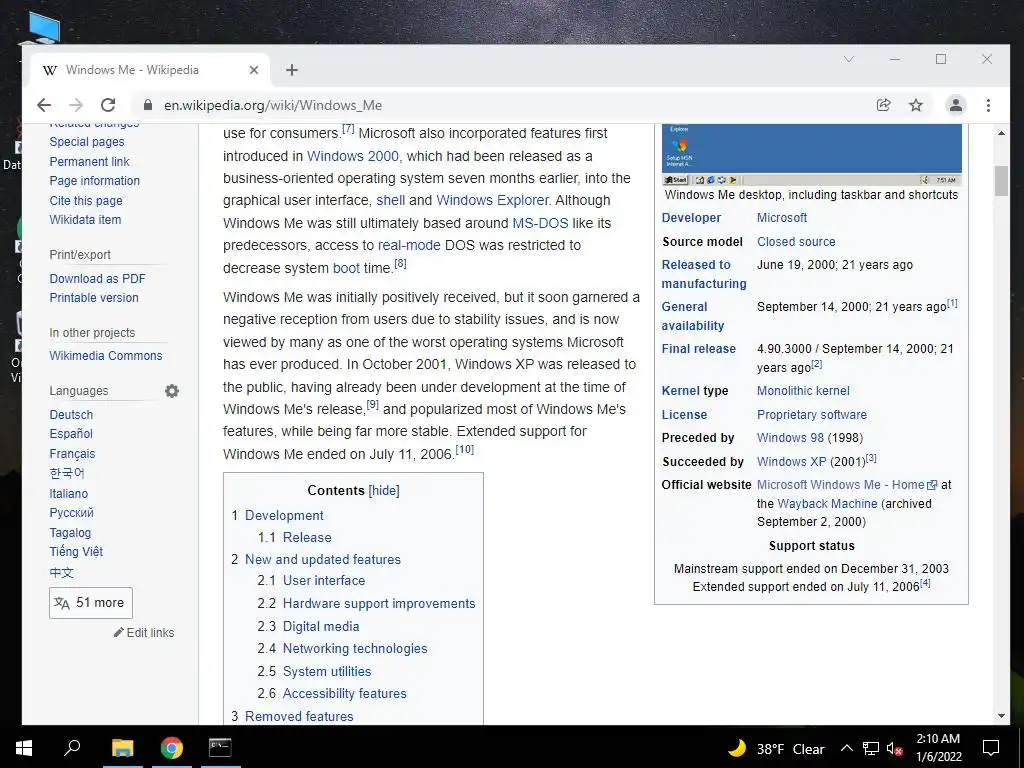Open the Windows Me desktop screenshot thumbnail

812,155
